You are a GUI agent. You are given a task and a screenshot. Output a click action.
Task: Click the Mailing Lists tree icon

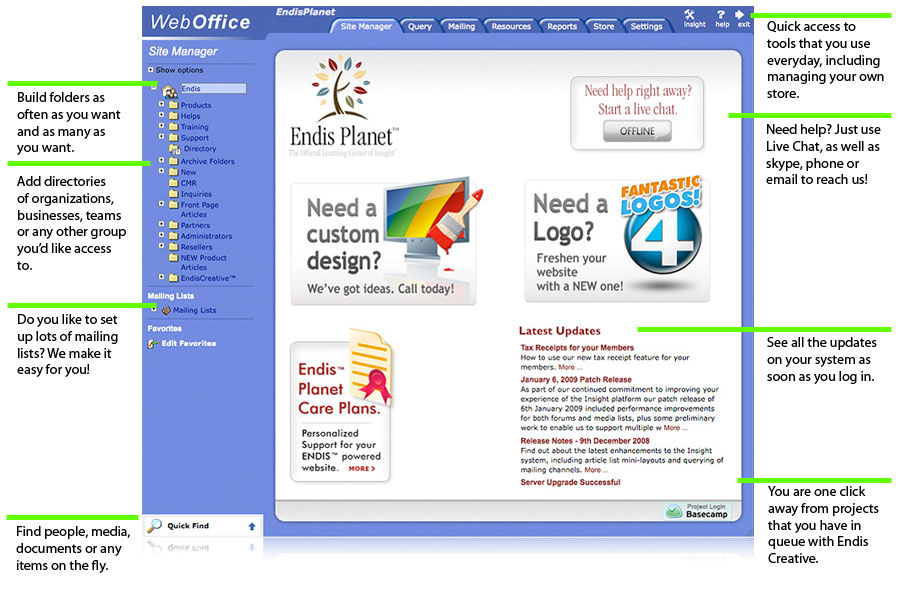[166, 311]
